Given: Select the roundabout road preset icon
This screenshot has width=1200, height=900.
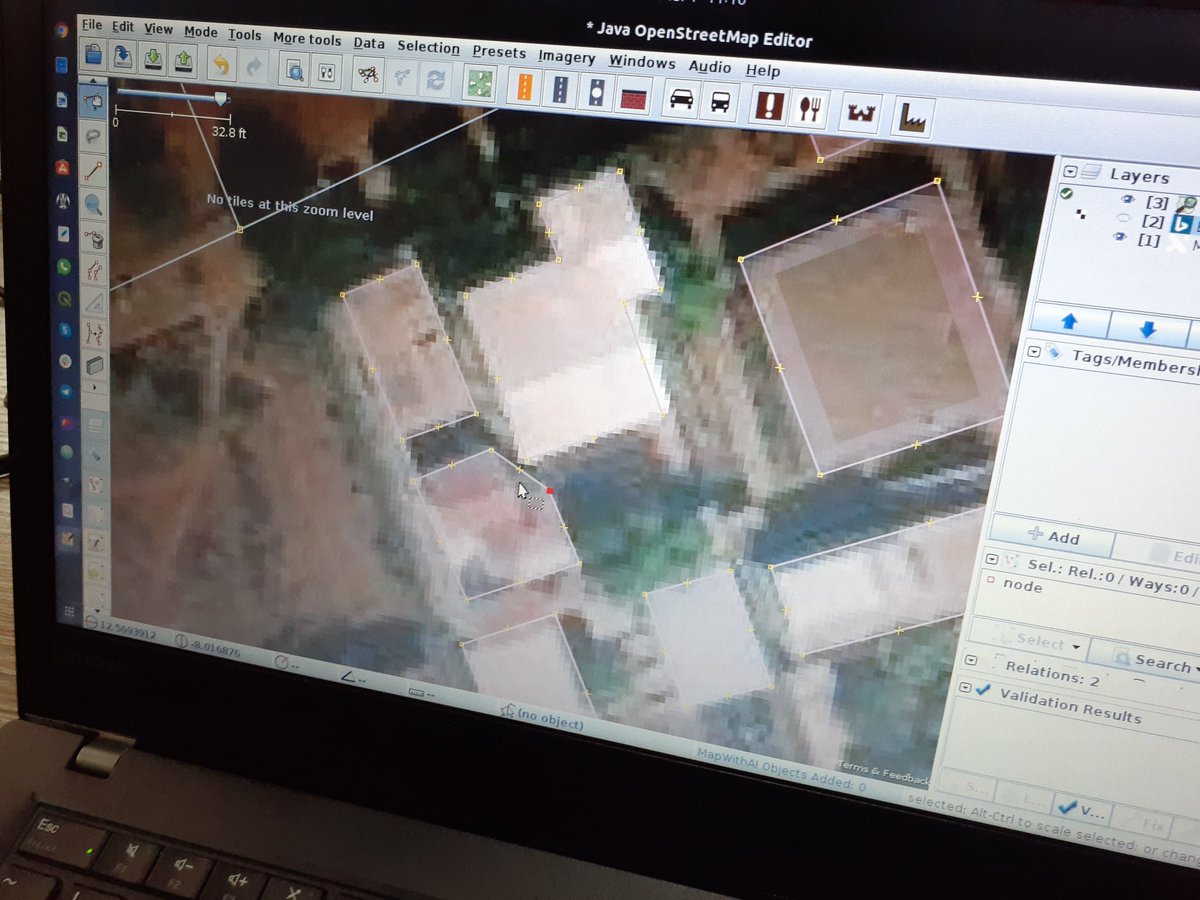Looking at the screenshot, I should [x=596, y=93].
